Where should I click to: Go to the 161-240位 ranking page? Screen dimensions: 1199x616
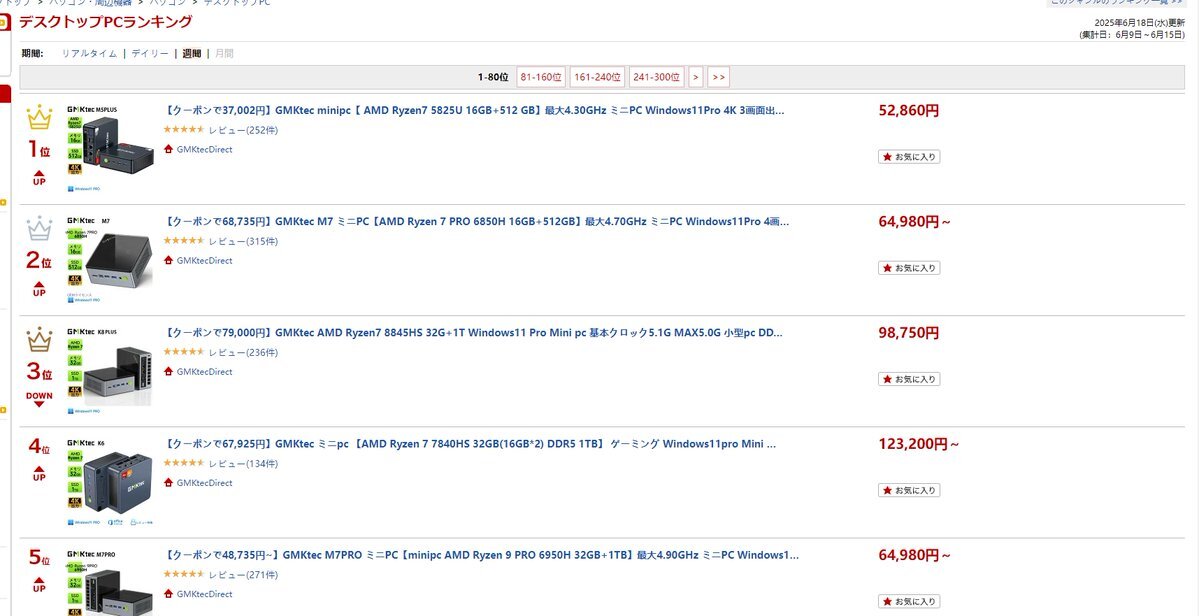pos(597,77)
